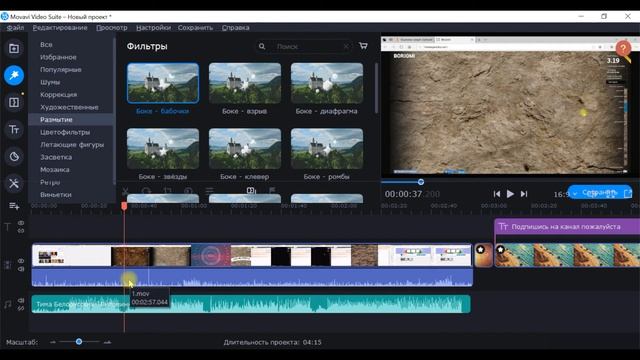Toggle title track visibility eye
640x360 pixels.
(21, 223)
